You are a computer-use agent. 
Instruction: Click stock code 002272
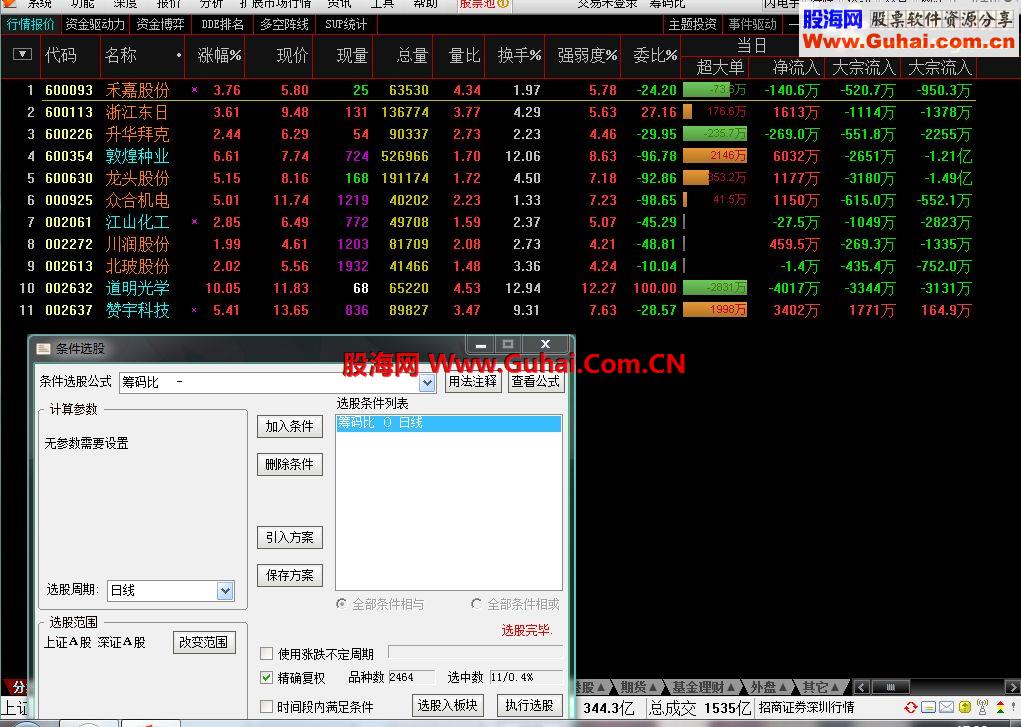coord(69,244)
